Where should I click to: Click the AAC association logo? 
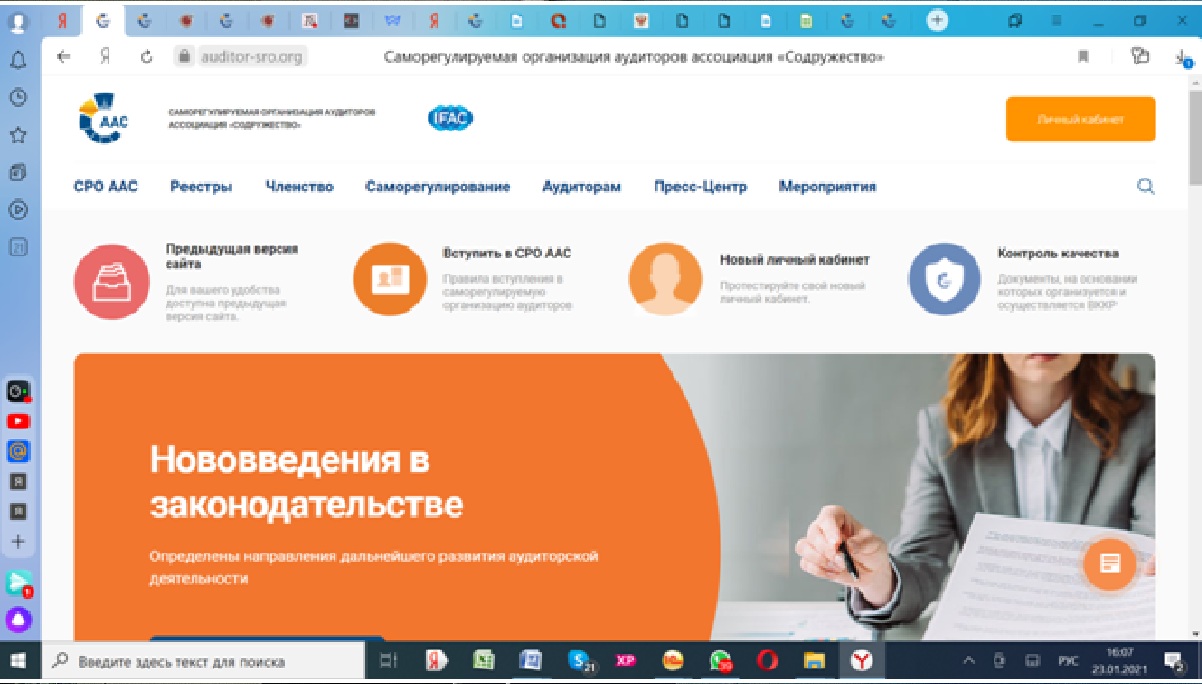coord(103,118)
